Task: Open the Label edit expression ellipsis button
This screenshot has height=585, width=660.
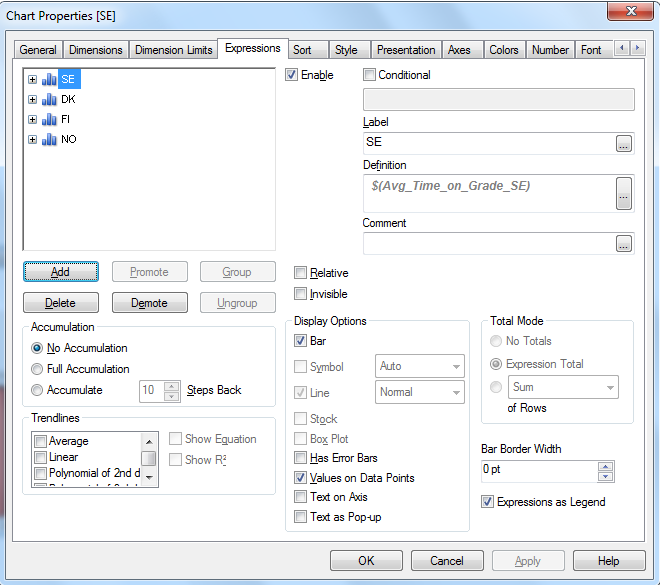Action: [x=624, y=143]
